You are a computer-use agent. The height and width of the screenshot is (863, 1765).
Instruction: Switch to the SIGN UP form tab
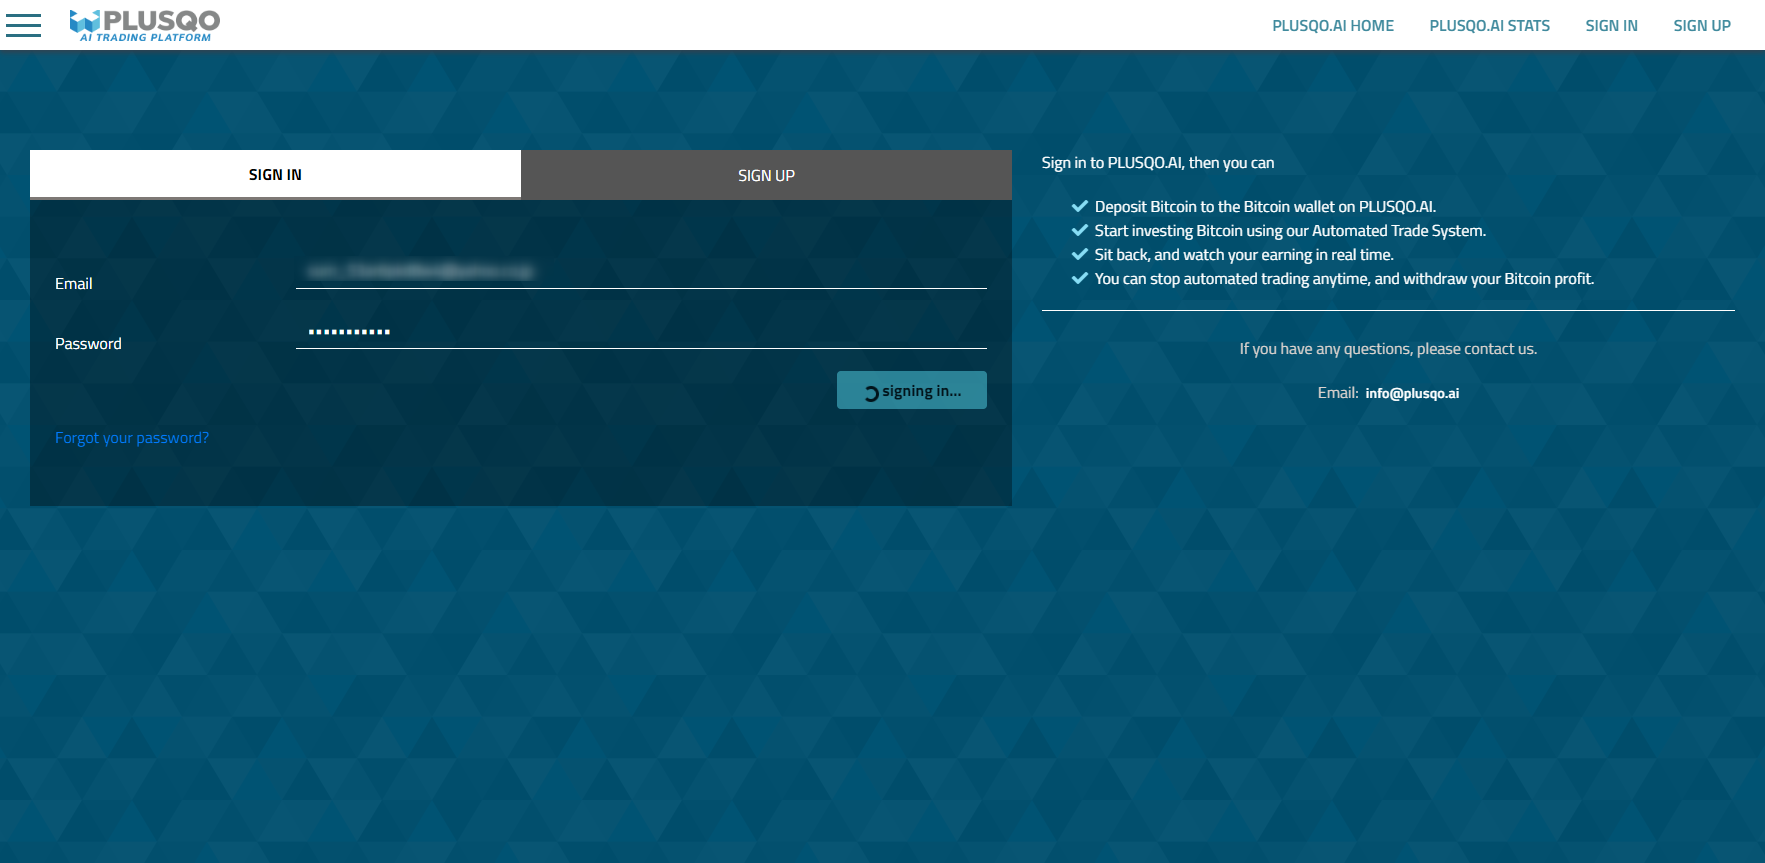tap(767, 175)
